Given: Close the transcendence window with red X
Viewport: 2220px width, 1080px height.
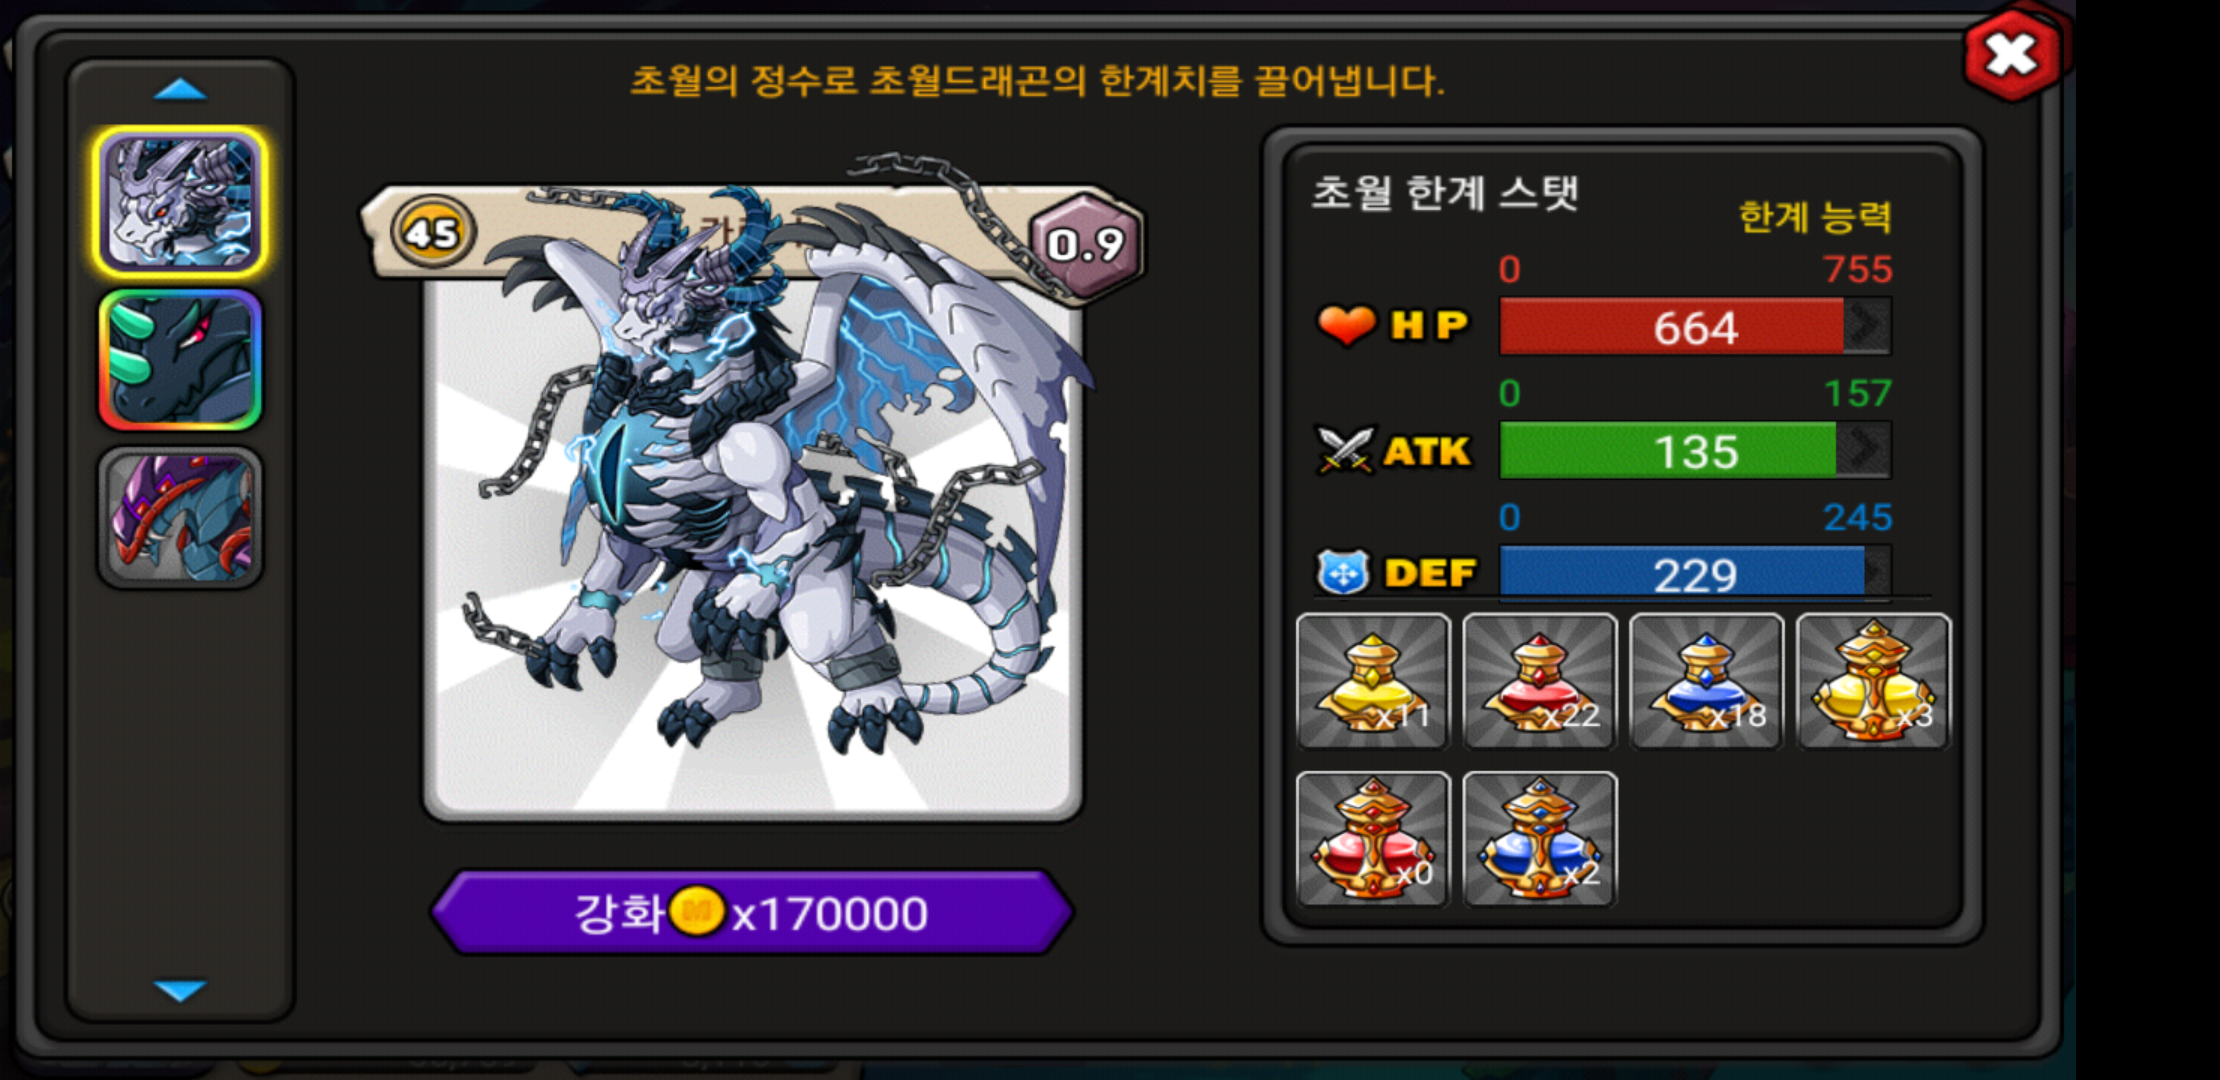Looking at the screenshot, I should (x=2013, y=55).
